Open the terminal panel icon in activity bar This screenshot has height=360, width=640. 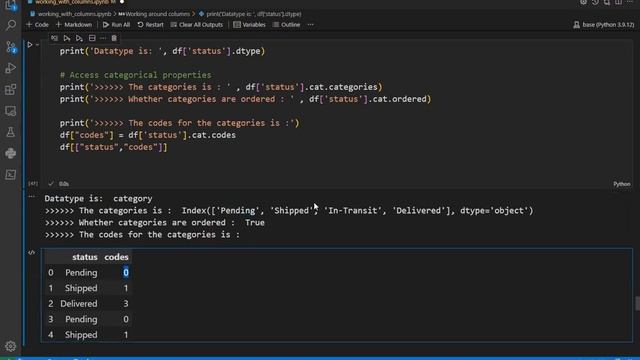point(11,174)
